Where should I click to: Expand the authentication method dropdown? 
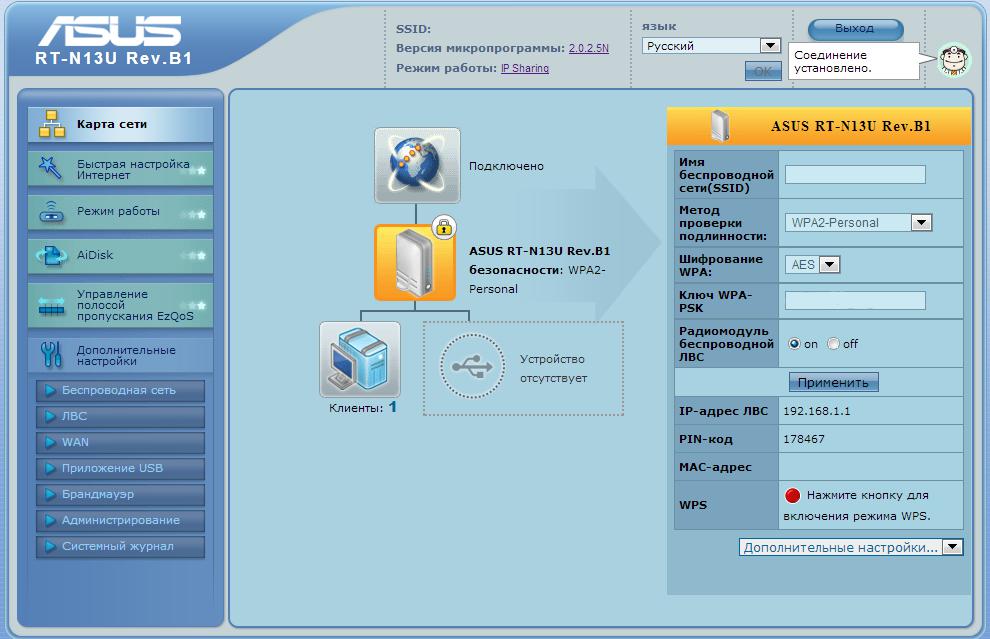coord(921,223)
